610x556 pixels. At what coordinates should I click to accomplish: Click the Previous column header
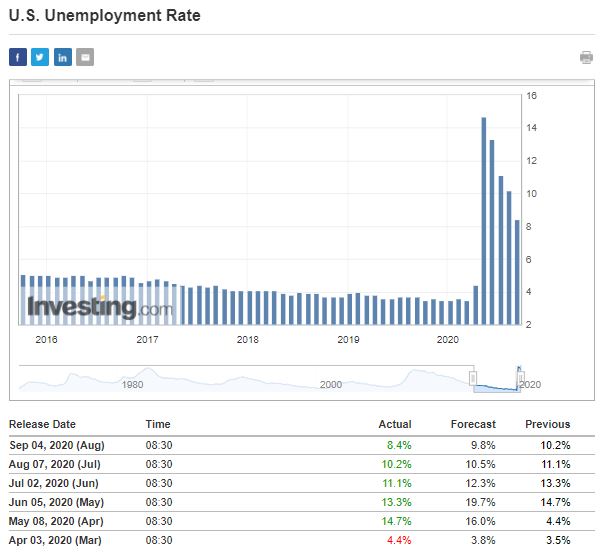tap(547, 424)
